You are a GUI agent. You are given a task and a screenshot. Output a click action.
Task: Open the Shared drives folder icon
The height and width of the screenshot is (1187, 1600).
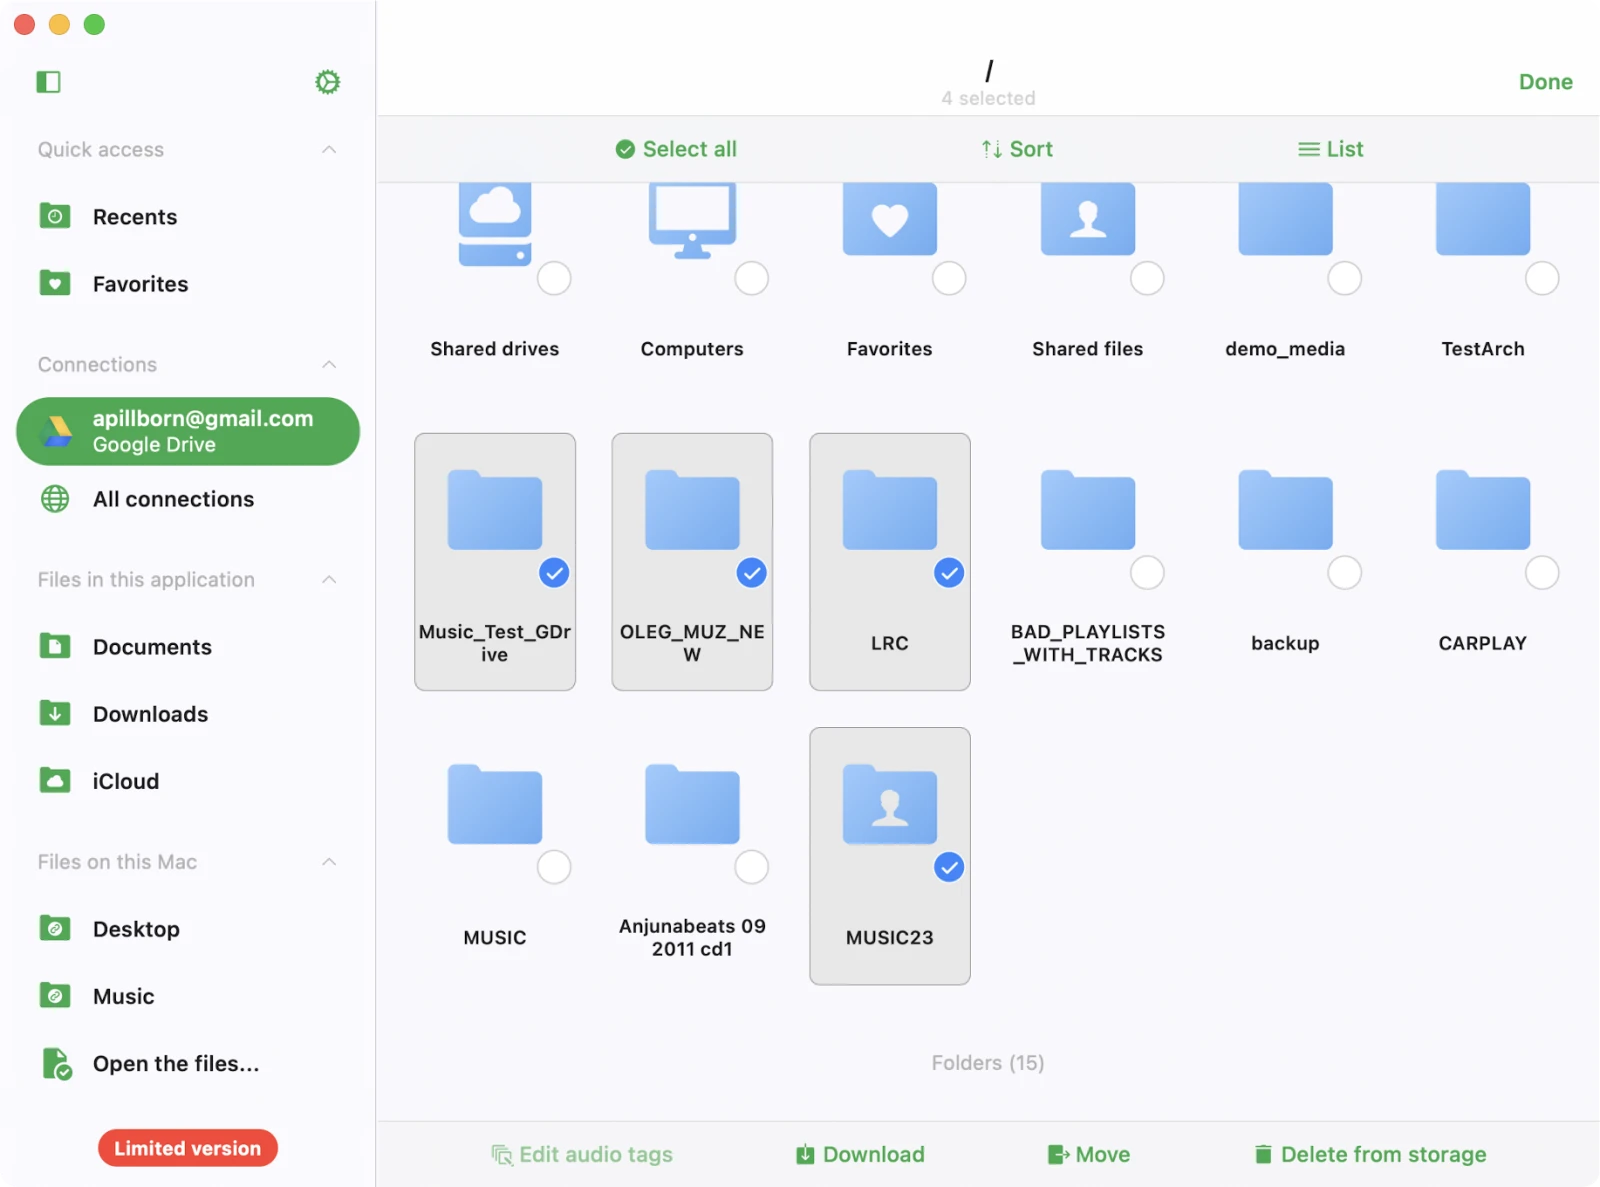(x=494, y=222)
